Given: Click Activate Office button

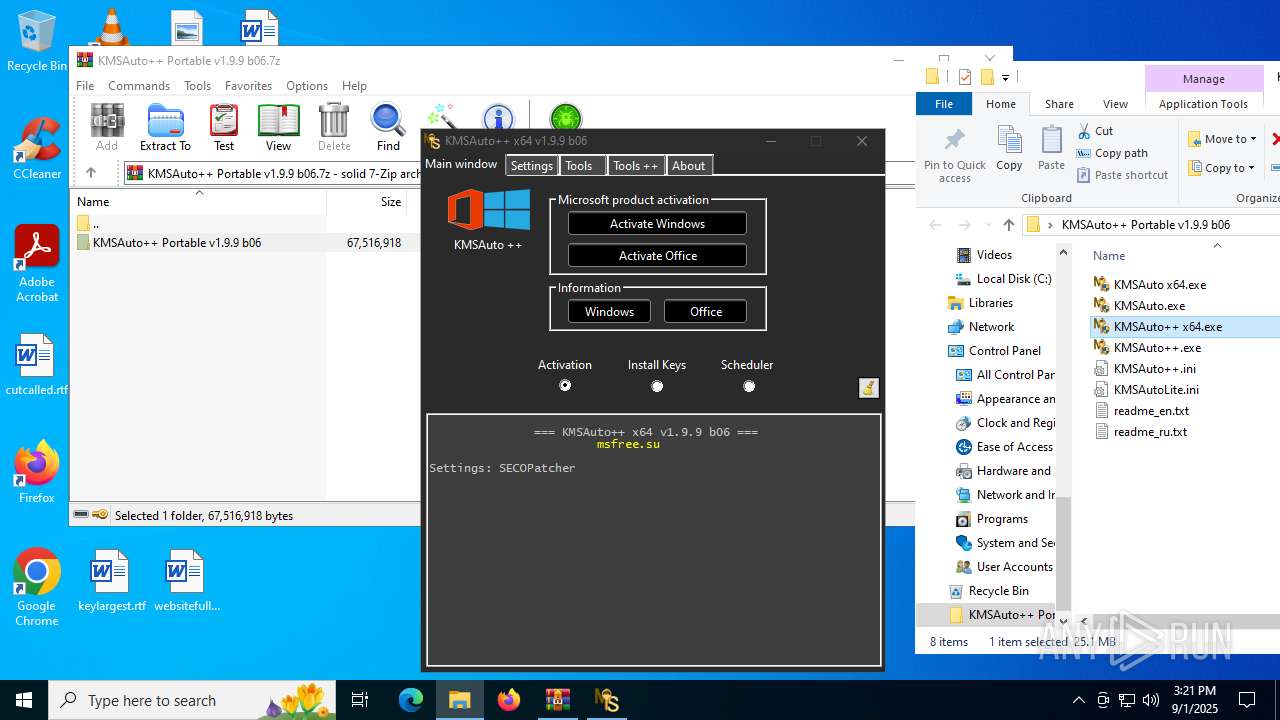Looking at the screenshot, I should pyautogui.click(x=657, y=256).
